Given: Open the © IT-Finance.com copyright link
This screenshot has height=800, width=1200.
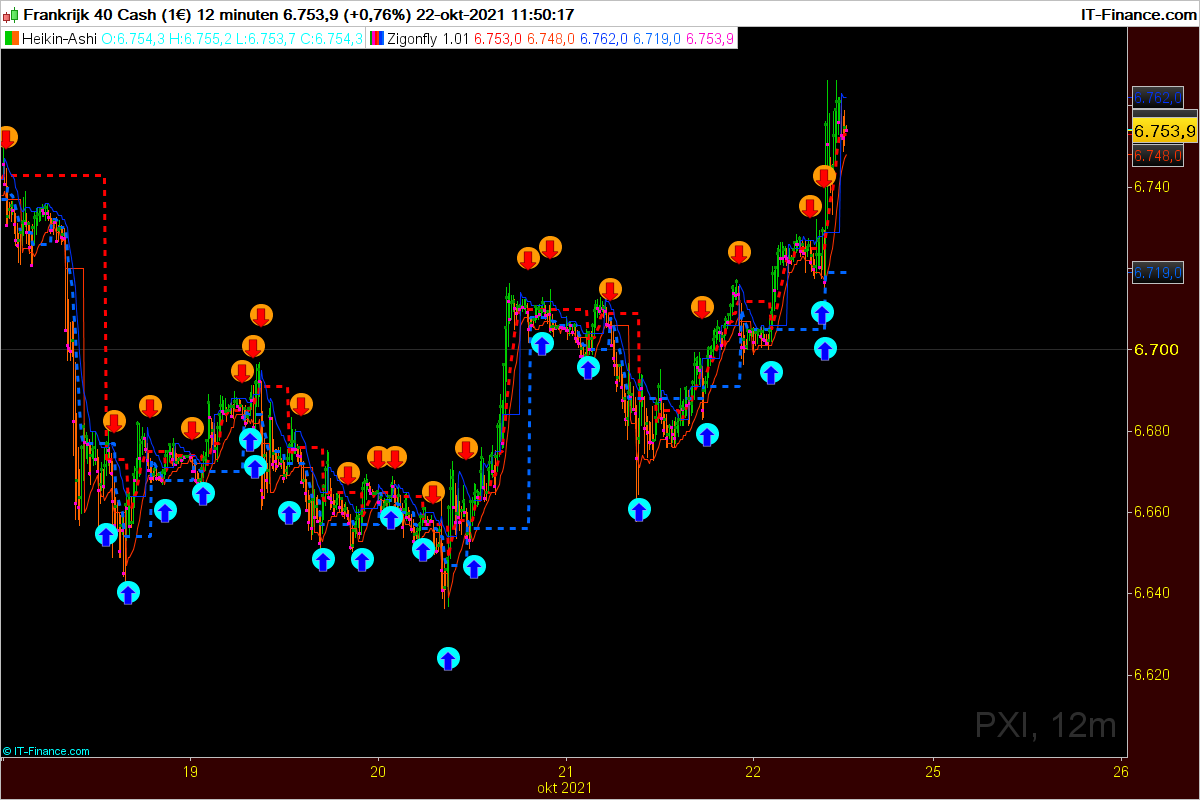Looking at the screenshot, I should [x=46, y=751].
